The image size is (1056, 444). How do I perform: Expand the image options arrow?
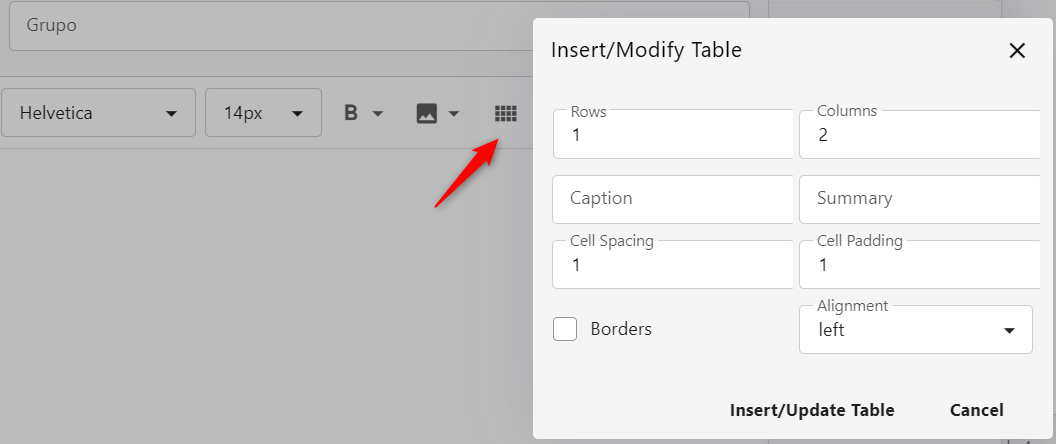[454, 113]
